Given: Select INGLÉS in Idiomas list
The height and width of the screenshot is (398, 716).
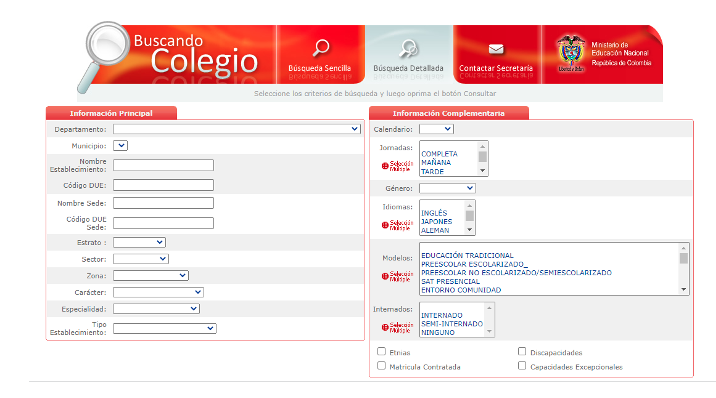Looking at the screenshot, I should tap(434, 213).
